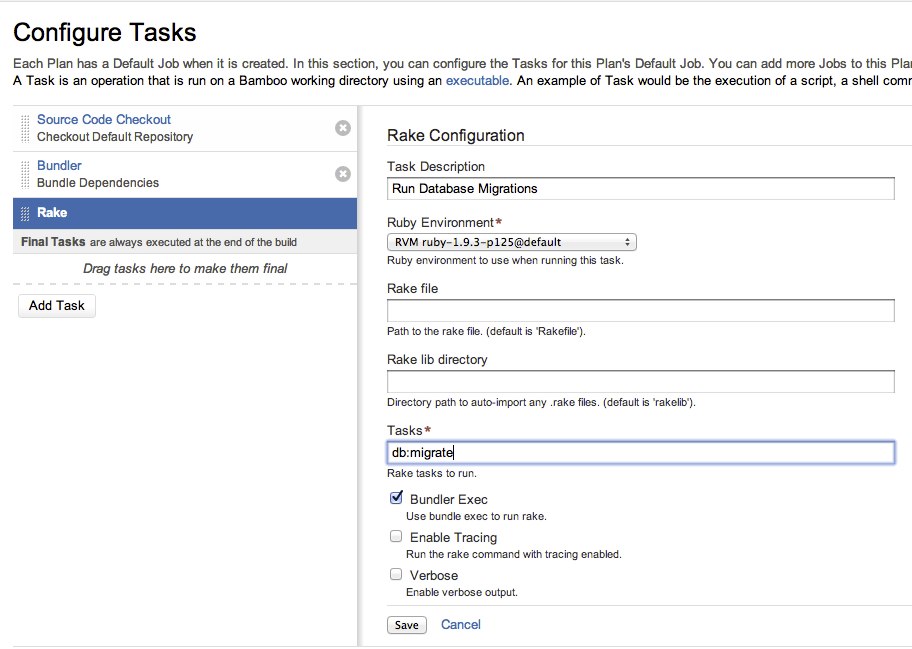Click 'Checkout Default Repository' description text
This screenshot has width=912, height=649.
[x=115, y=137]
